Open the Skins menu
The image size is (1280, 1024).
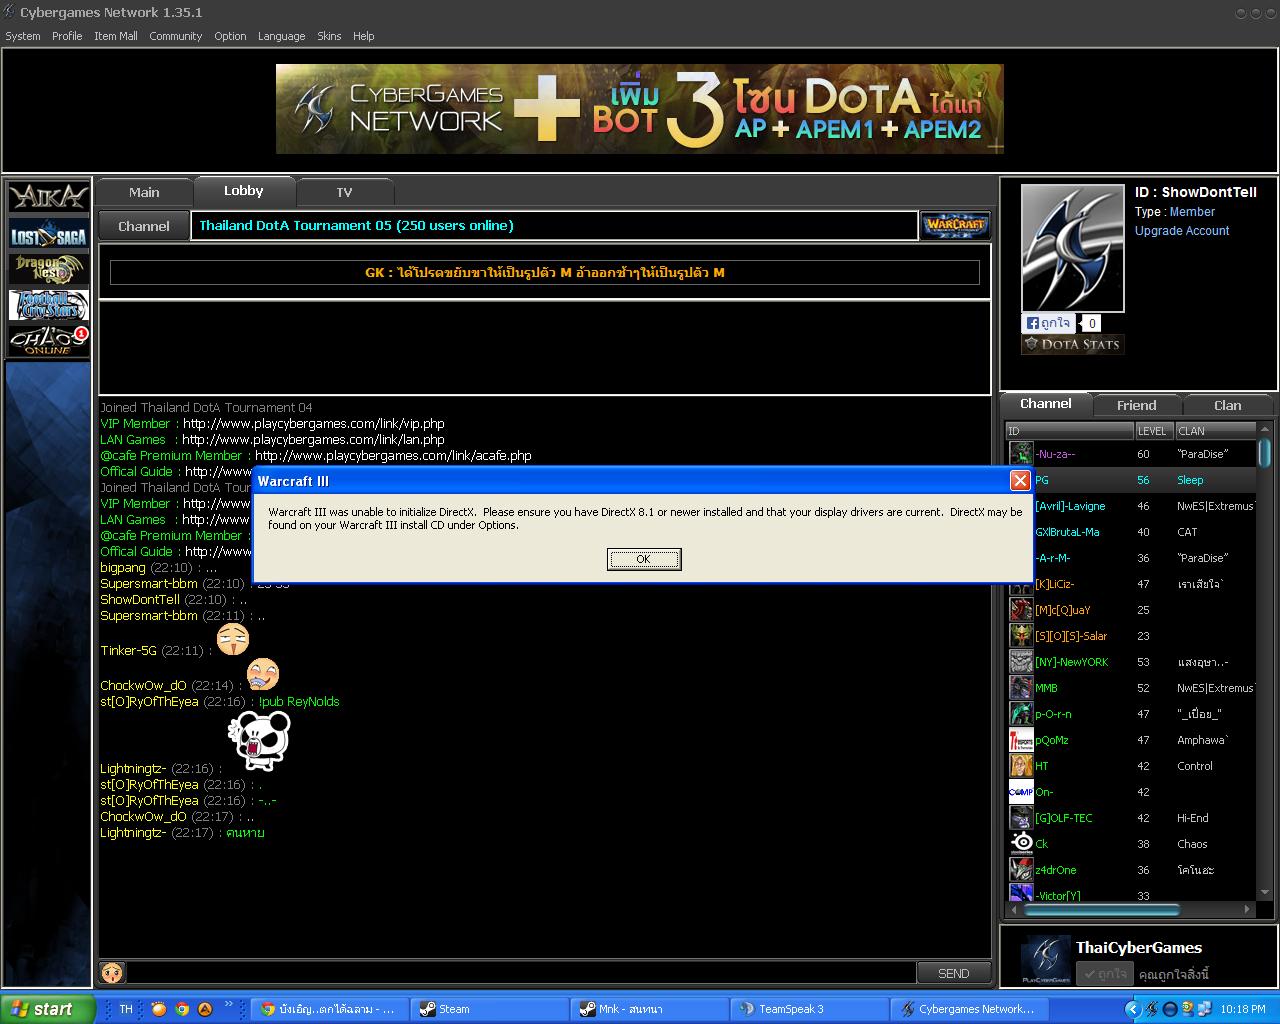(x=329, y=36)
